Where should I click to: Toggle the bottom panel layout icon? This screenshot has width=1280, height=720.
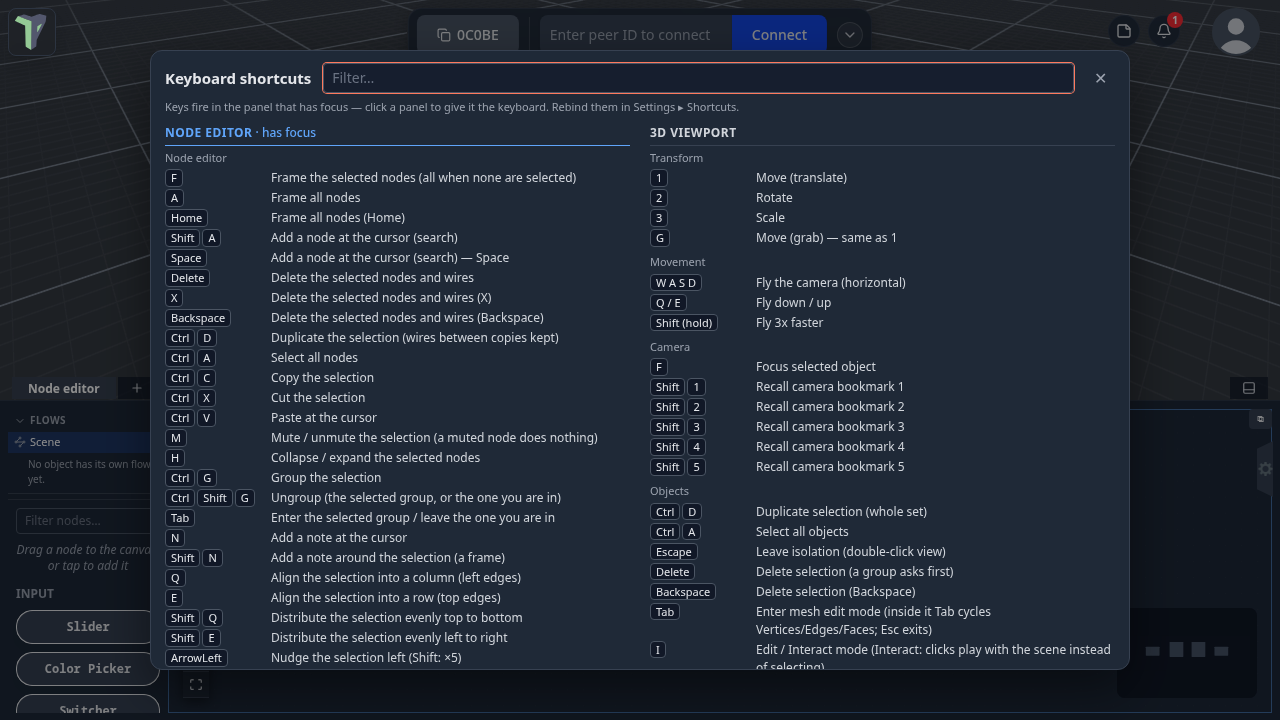(x=1249, y=388)
